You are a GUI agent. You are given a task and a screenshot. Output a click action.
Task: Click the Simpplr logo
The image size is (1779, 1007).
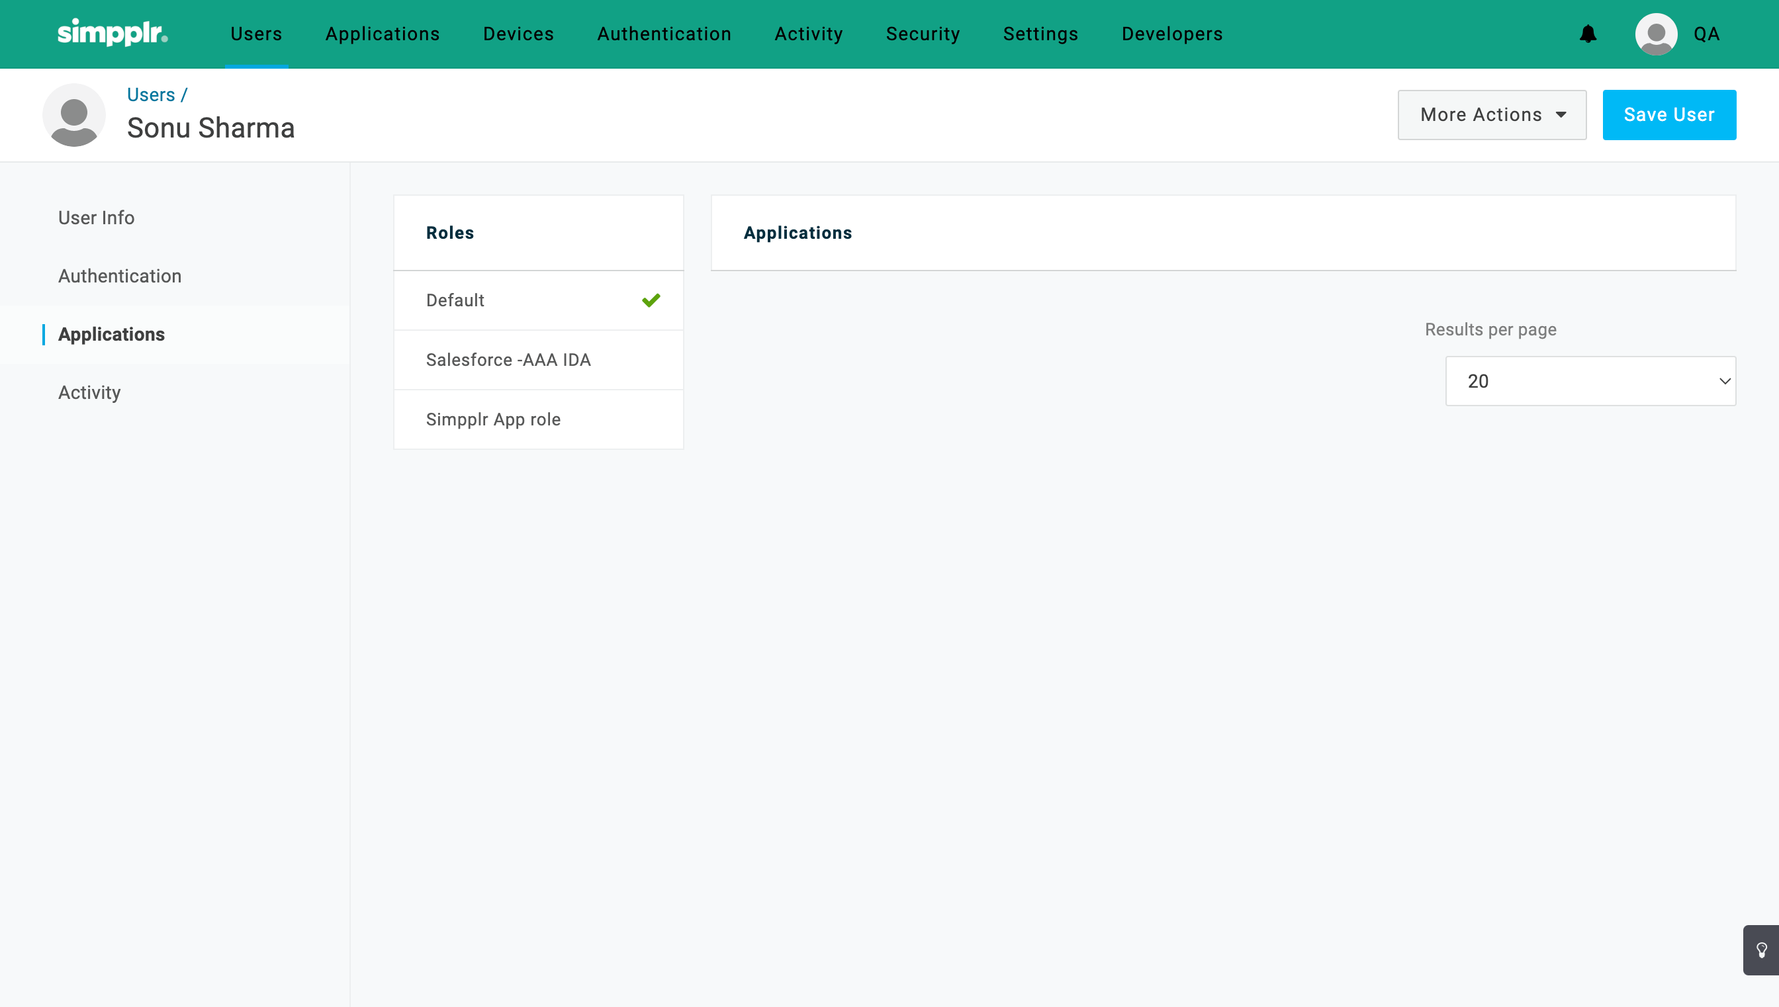tap(112, 33)
